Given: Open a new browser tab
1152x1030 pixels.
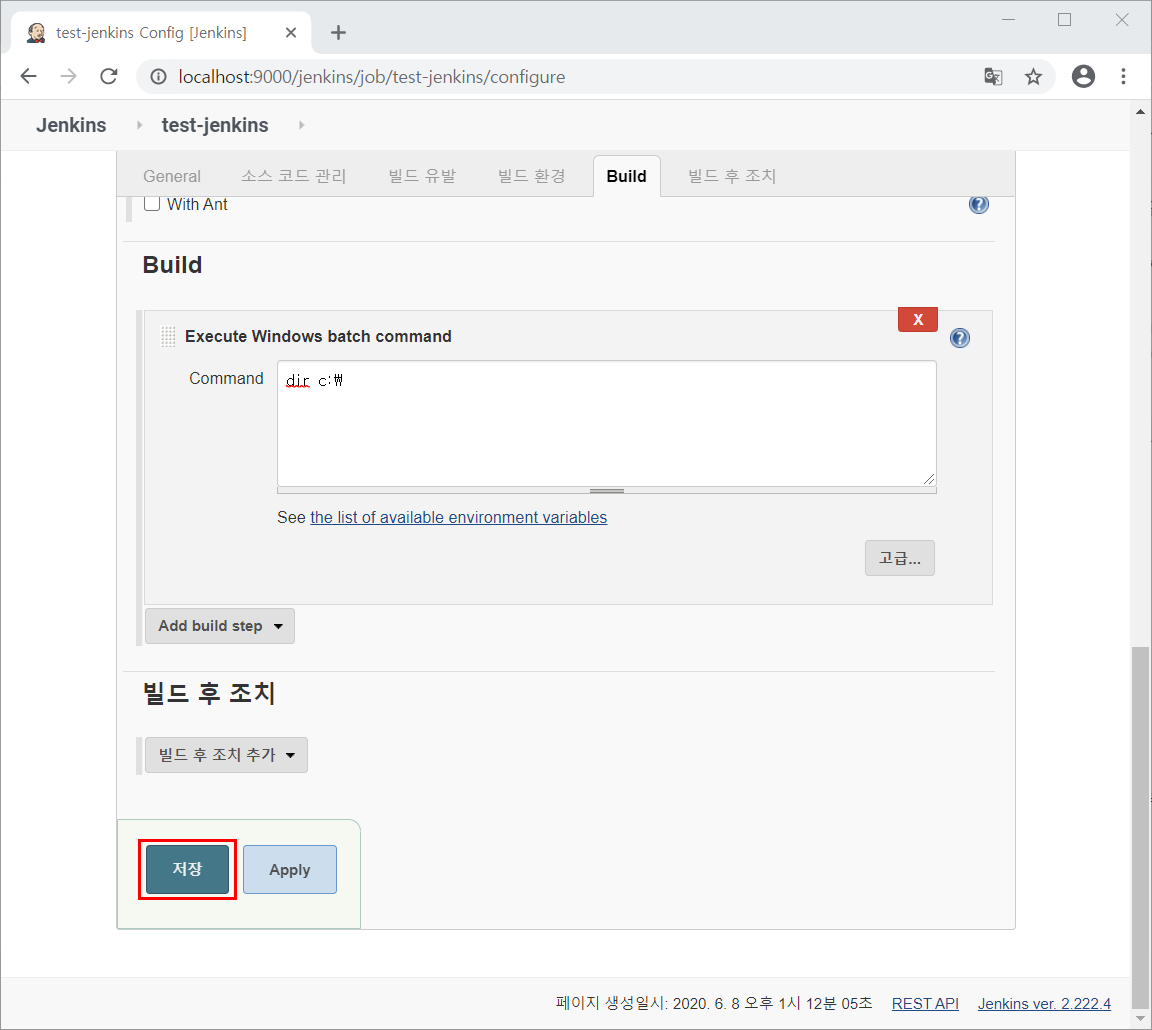Looking at the screenshot, I should 338,32.
